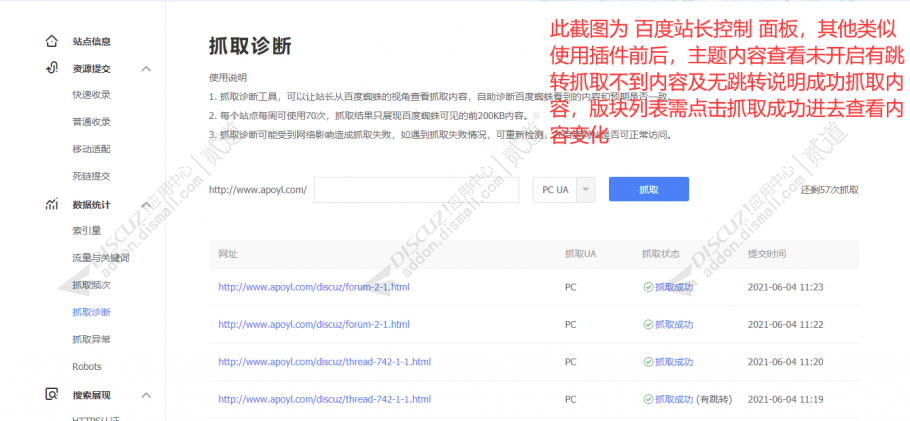This screenshot has height=421, width=910.
Task: Open forum-2-1.html link submitted 11:23
Action: point(314,287)
